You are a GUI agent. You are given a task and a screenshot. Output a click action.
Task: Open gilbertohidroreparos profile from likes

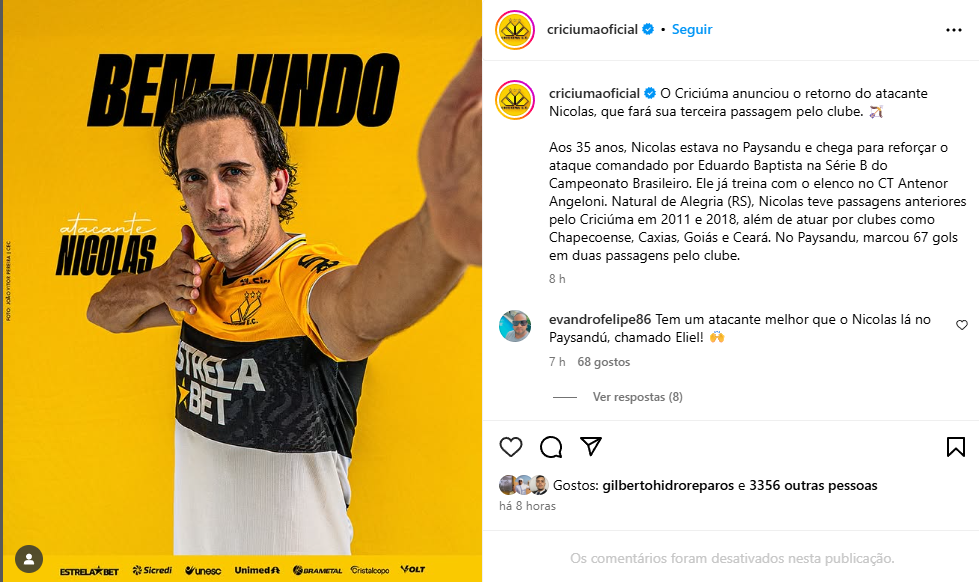[668, 485]
